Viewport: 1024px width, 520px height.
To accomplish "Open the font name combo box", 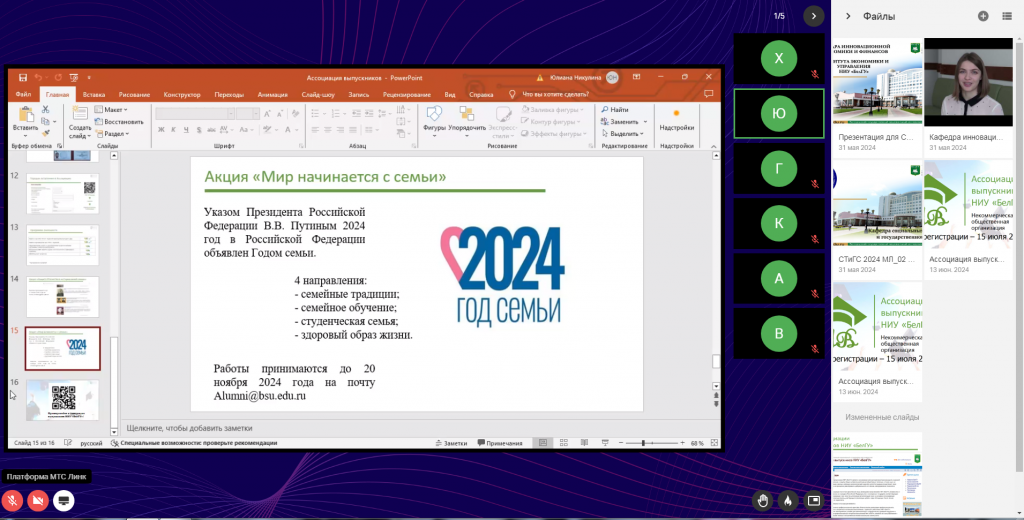I will tap(195, 114).
